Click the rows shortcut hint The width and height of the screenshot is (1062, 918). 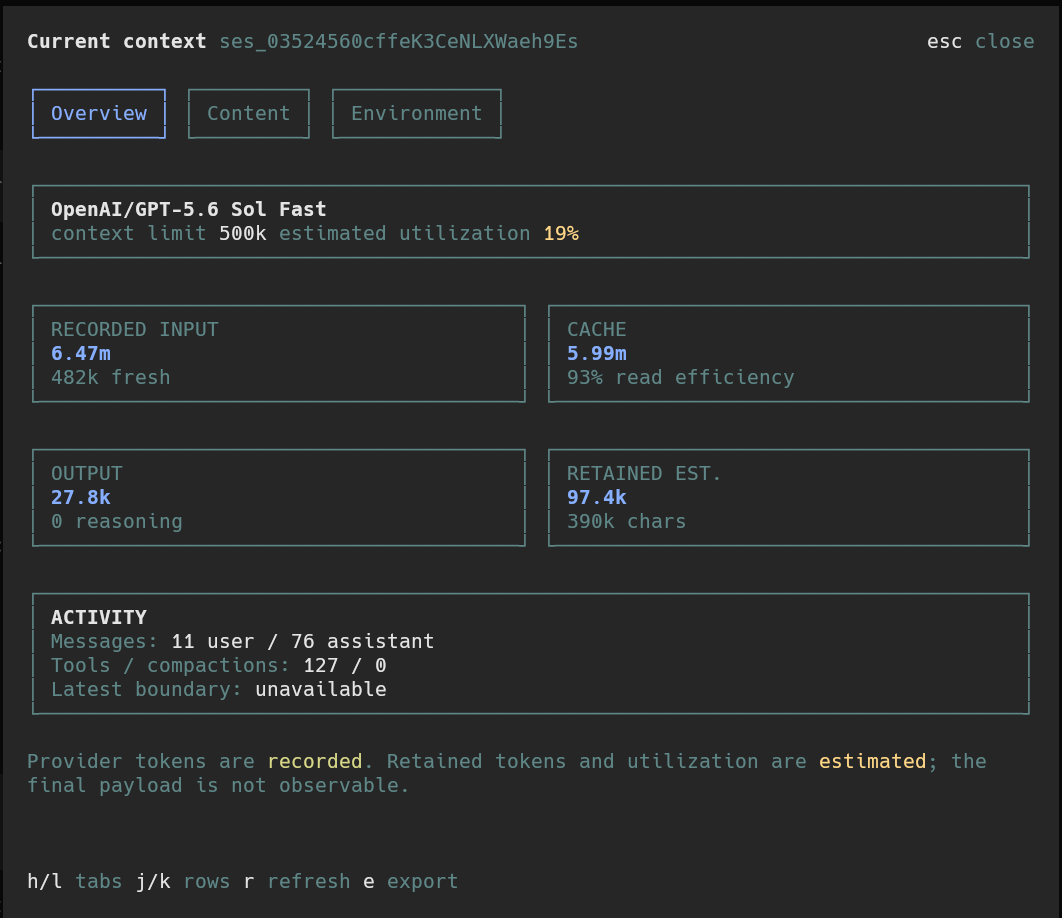(x=207, y=881)
